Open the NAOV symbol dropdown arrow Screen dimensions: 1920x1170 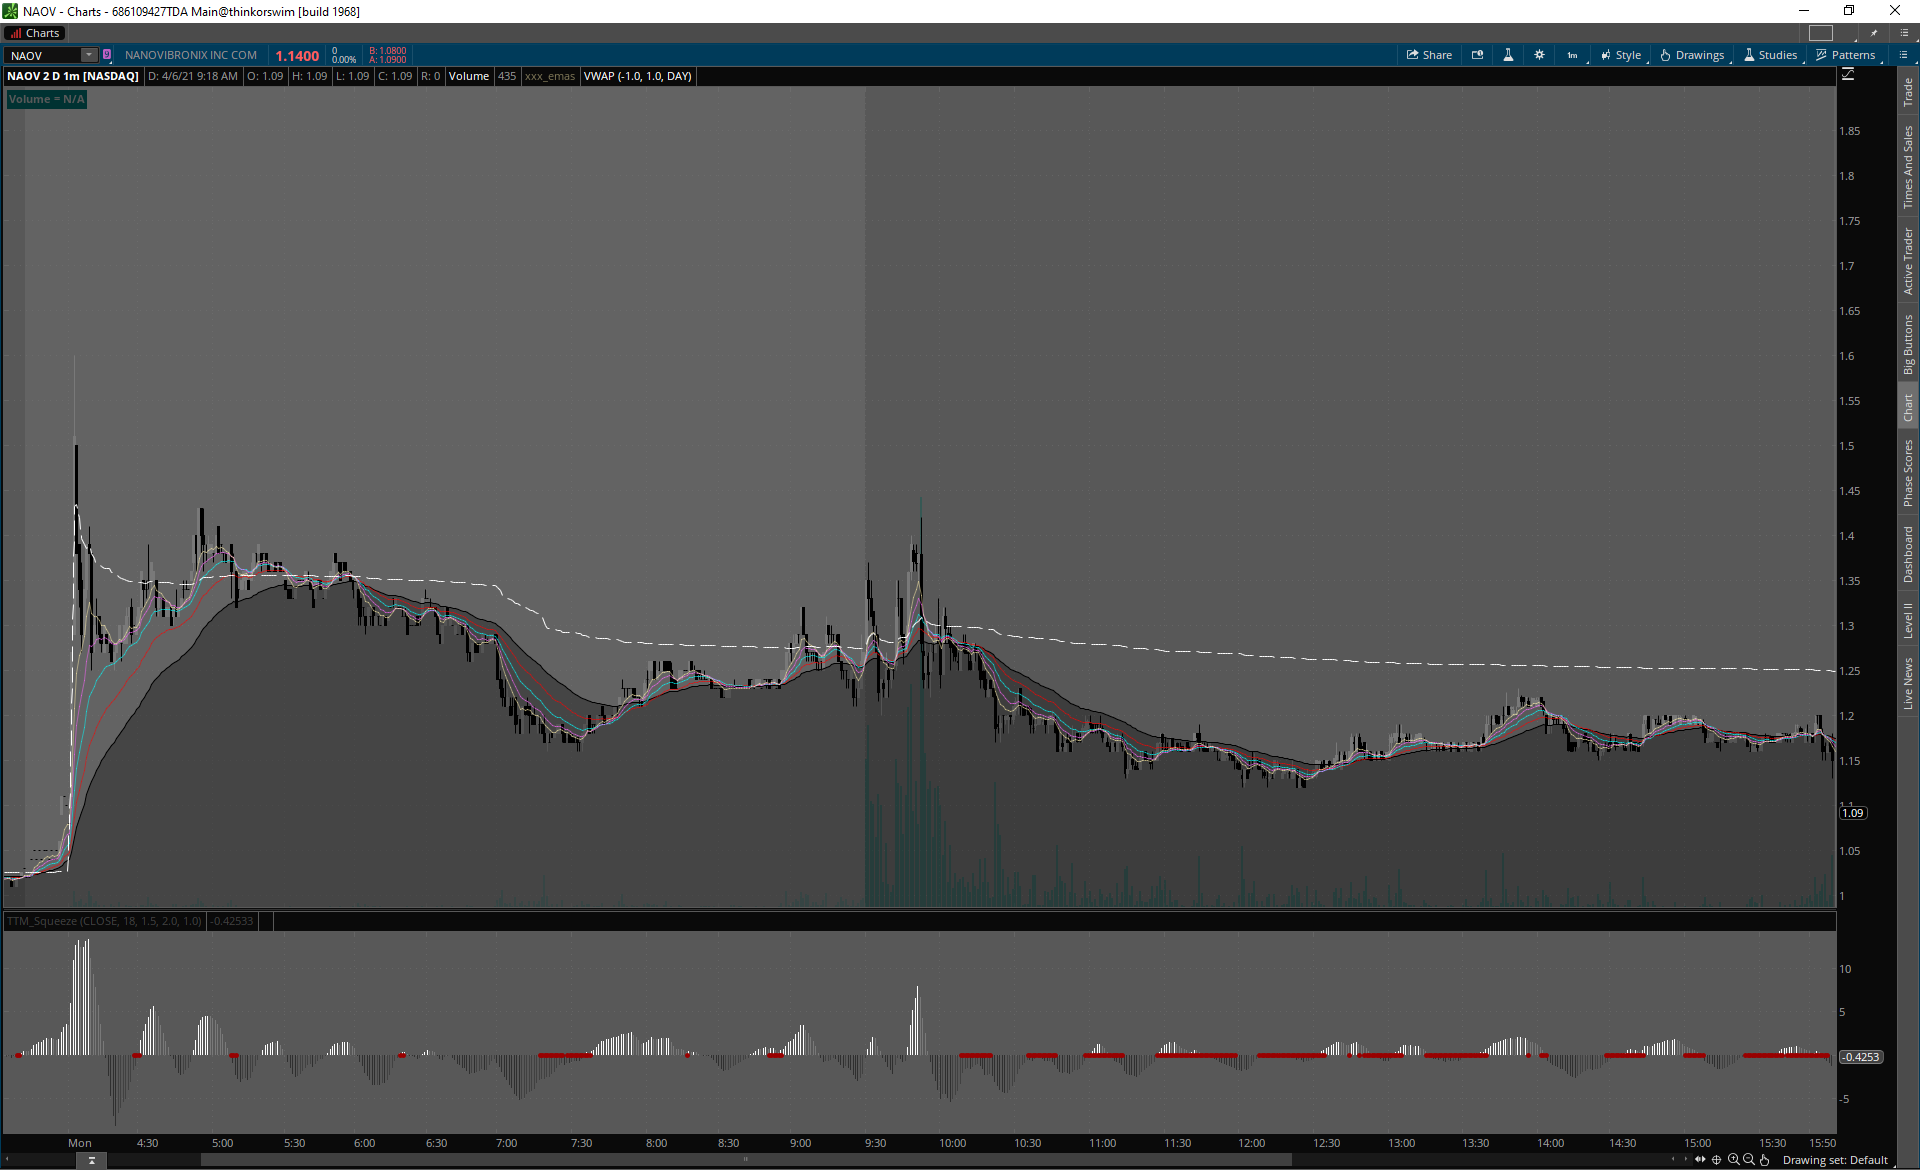(89, 55)
